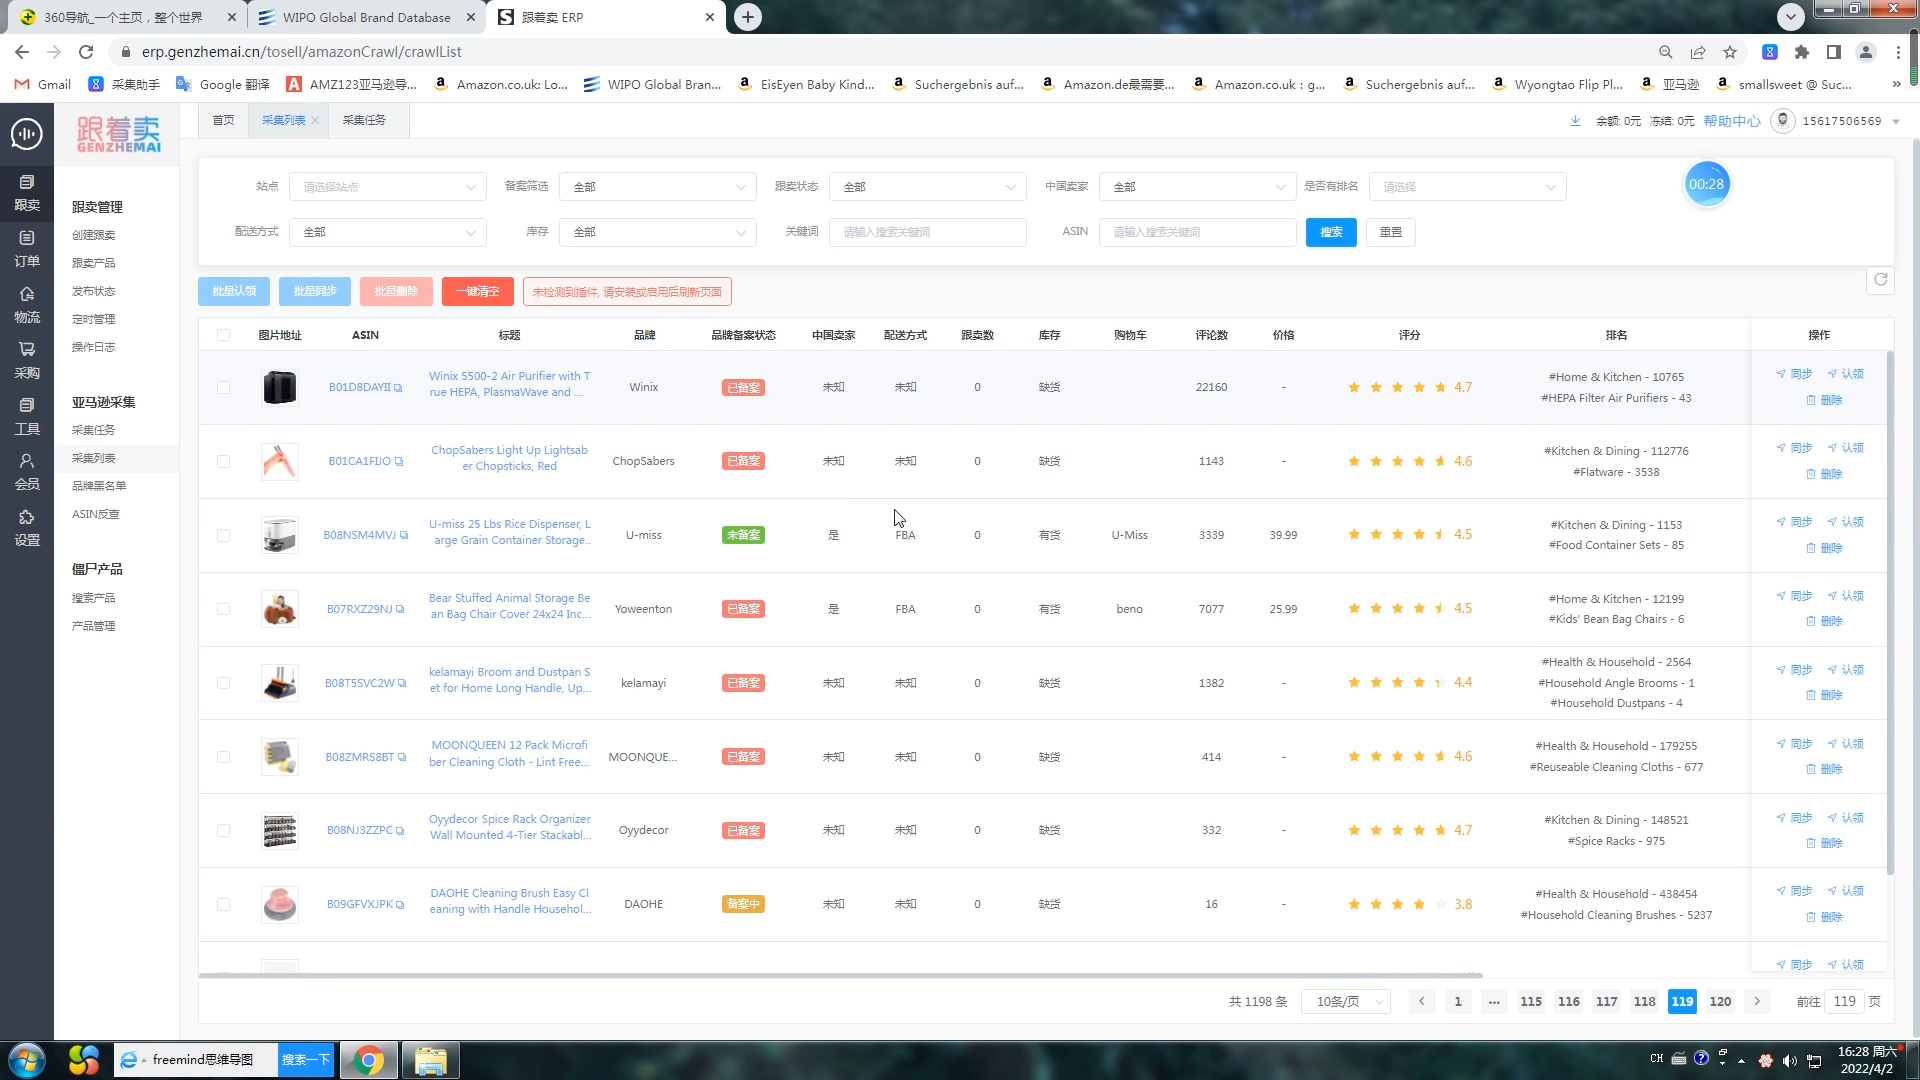
Task: Check the kelamayi row checkbox
Action: point(223,683)
